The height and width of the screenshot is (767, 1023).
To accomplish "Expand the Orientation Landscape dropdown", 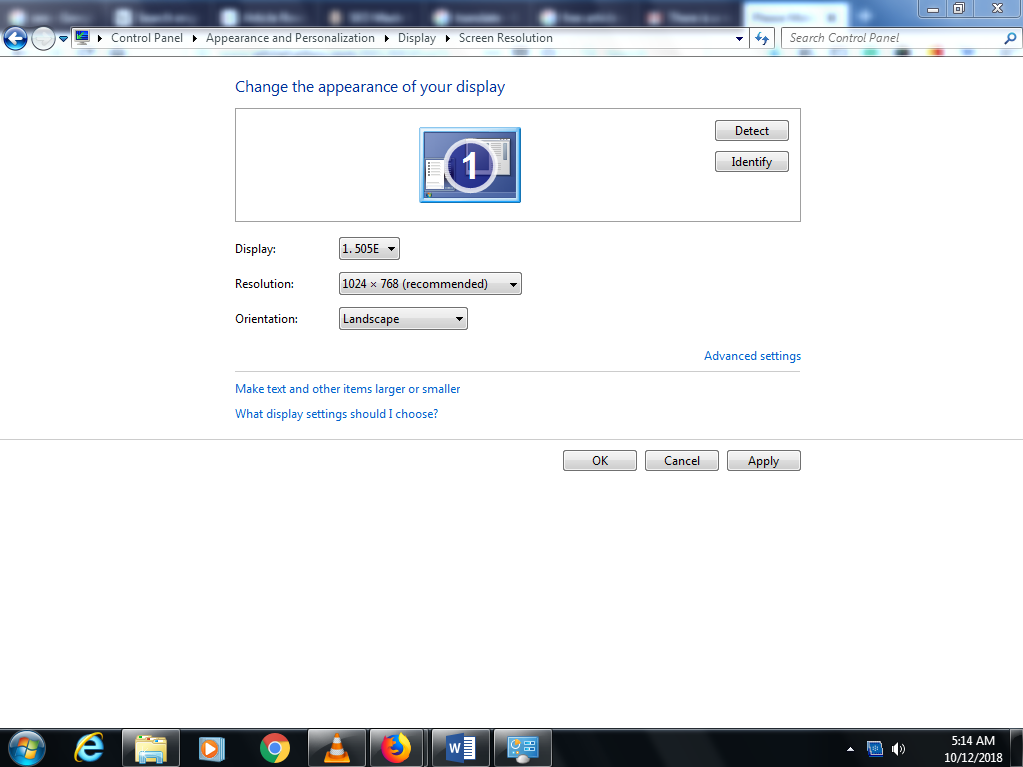I will pos(403,319).
